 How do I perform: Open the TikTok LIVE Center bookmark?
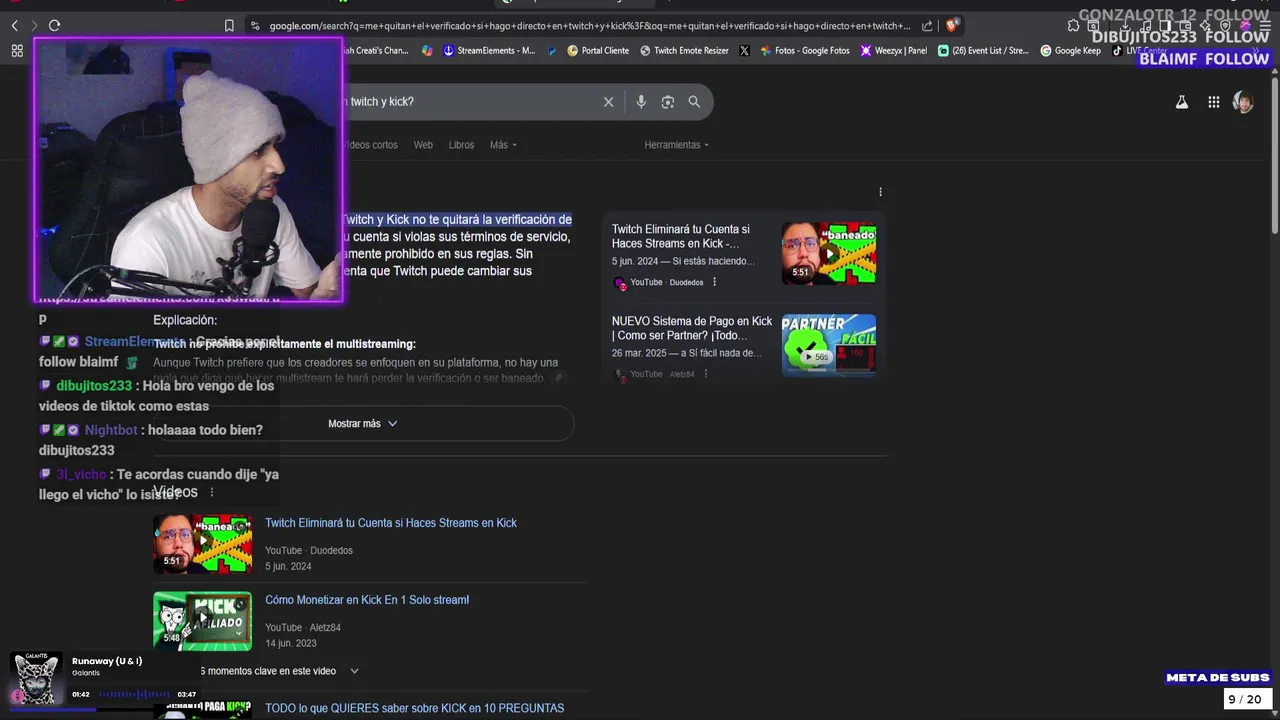1139,51
